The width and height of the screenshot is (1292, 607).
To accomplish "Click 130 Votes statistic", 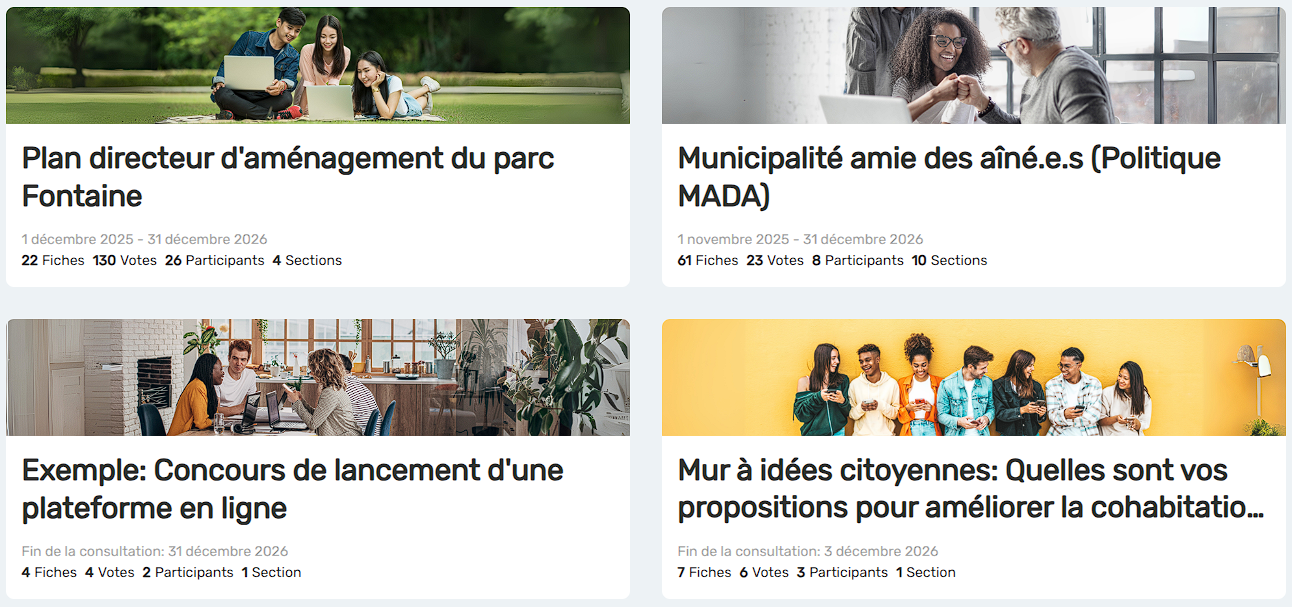I will pyautogui.click(x=125, y=260).
